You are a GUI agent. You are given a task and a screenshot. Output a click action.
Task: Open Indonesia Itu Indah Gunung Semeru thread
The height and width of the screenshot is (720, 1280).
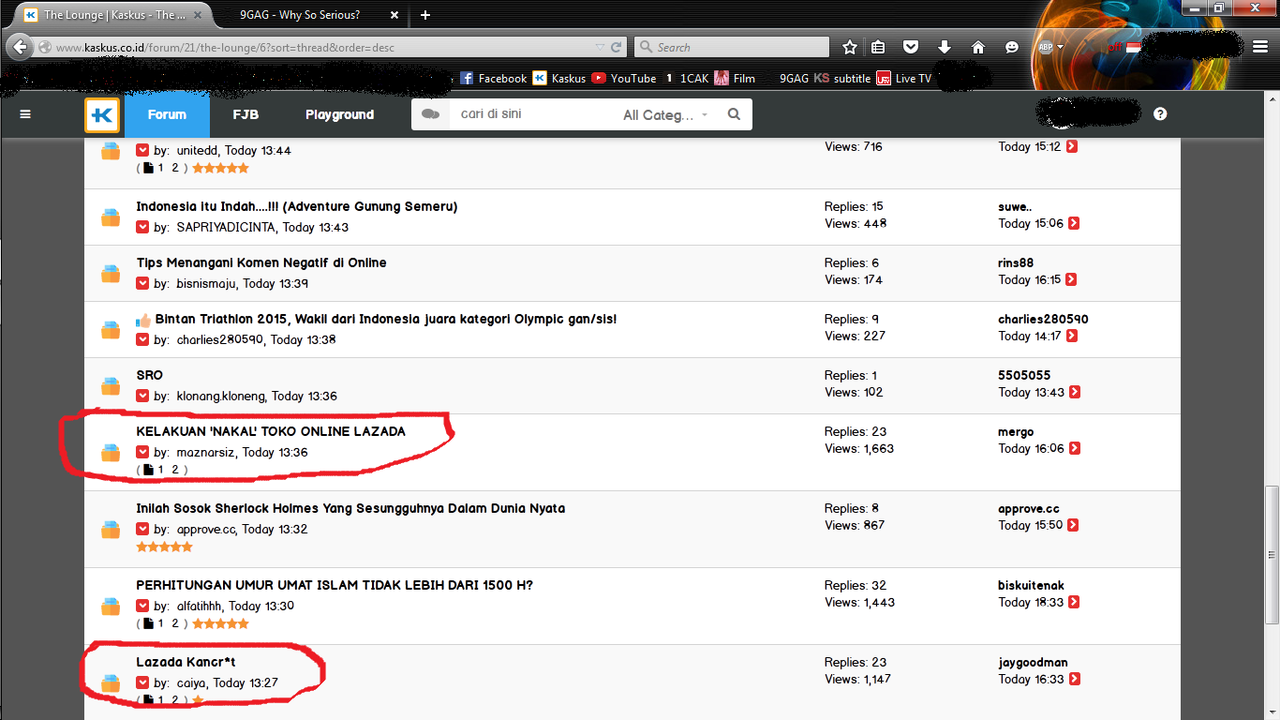[x=297, y=207]
